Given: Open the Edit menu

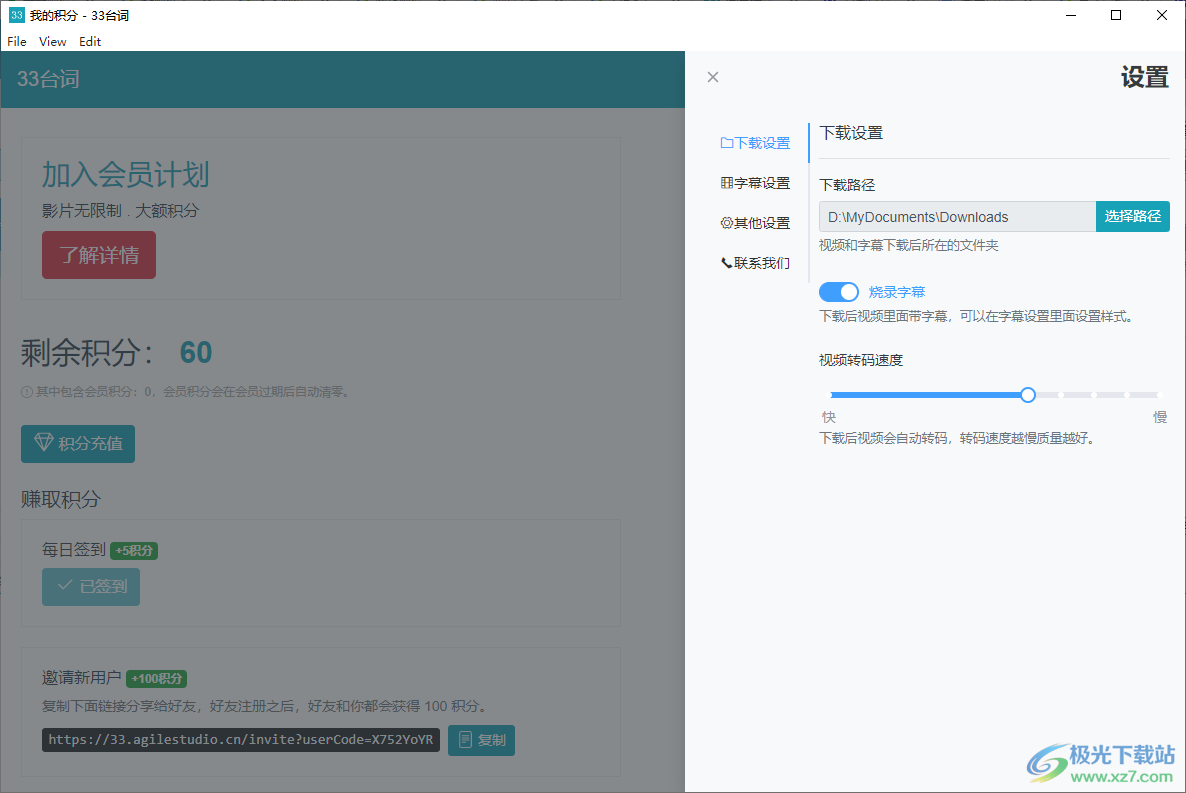Looking at the screenshot, I should click(89, 42).
